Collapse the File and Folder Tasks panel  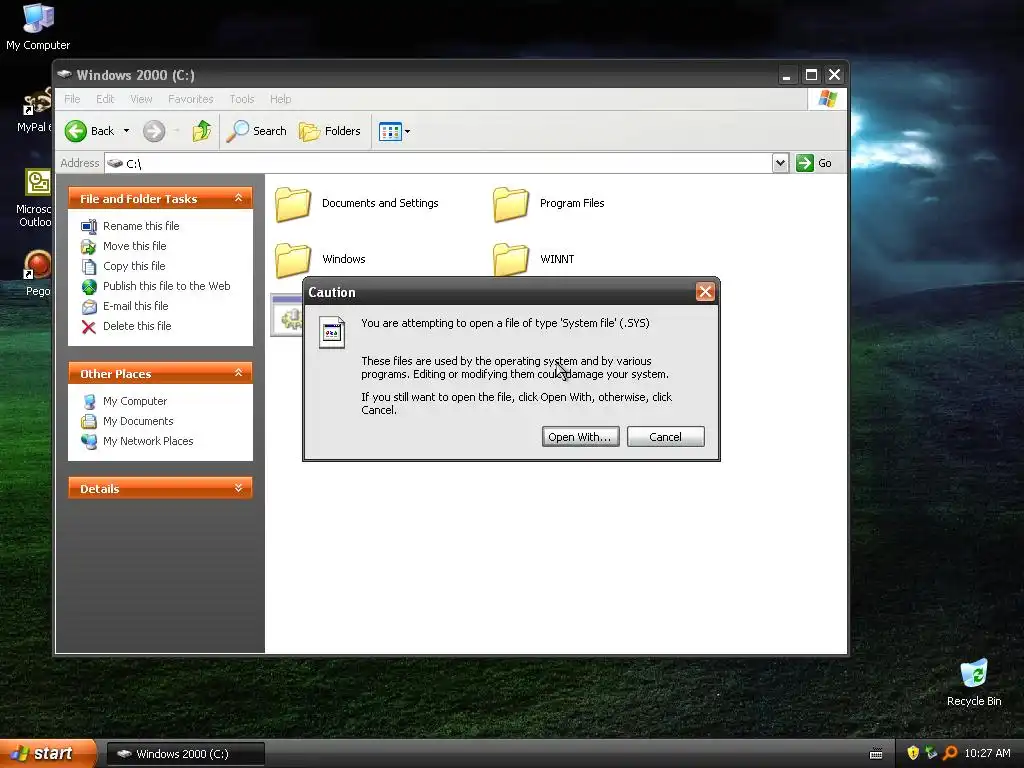tap(238, 198)
